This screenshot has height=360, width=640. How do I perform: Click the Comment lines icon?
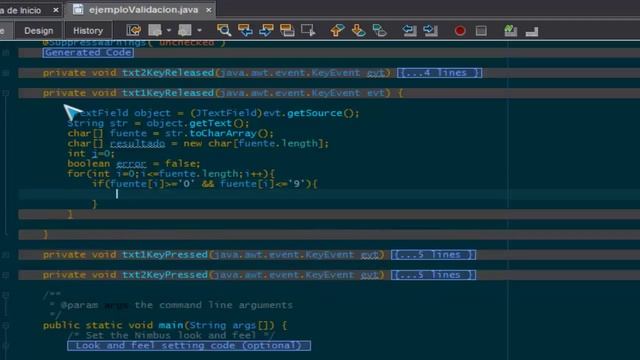click(x=511, y=31)
